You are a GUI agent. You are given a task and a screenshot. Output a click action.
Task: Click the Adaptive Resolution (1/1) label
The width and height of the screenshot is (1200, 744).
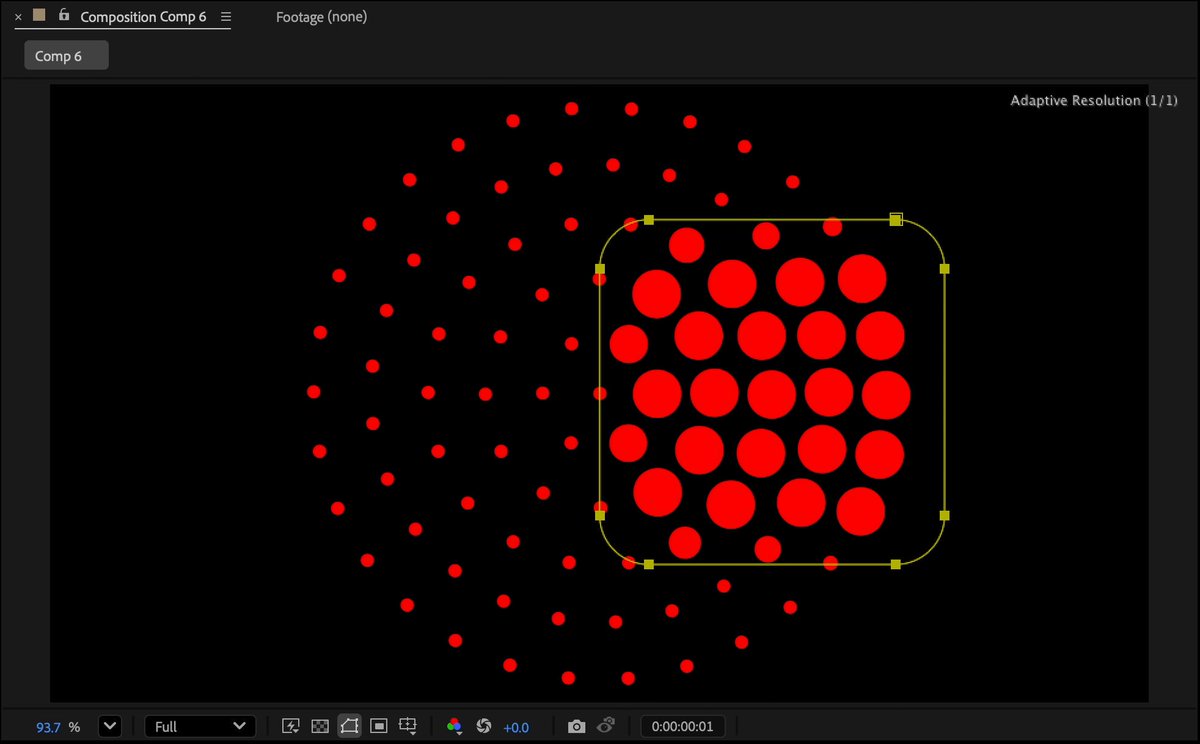[1094, 100]
